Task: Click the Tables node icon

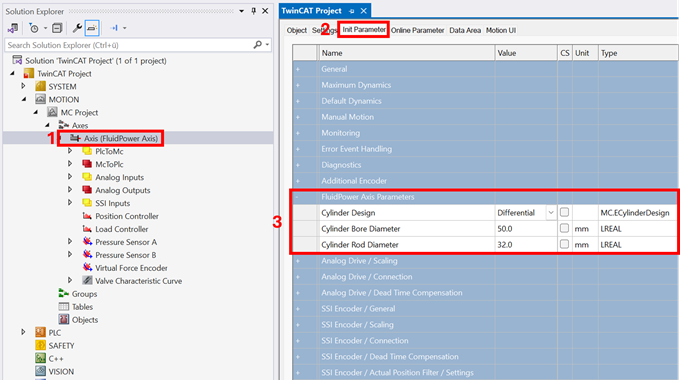Action: pyautogui.click(x=64, y=307)
